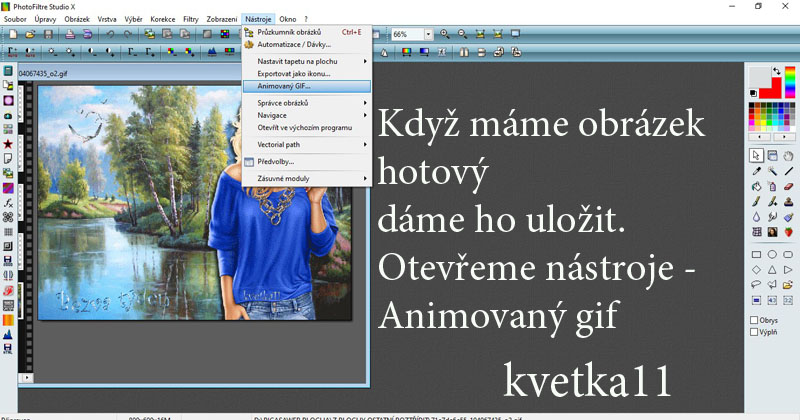Open Průzkumník obrázků menu entry
This screenshot has width=800, height=420.
[x=307, y=32]
